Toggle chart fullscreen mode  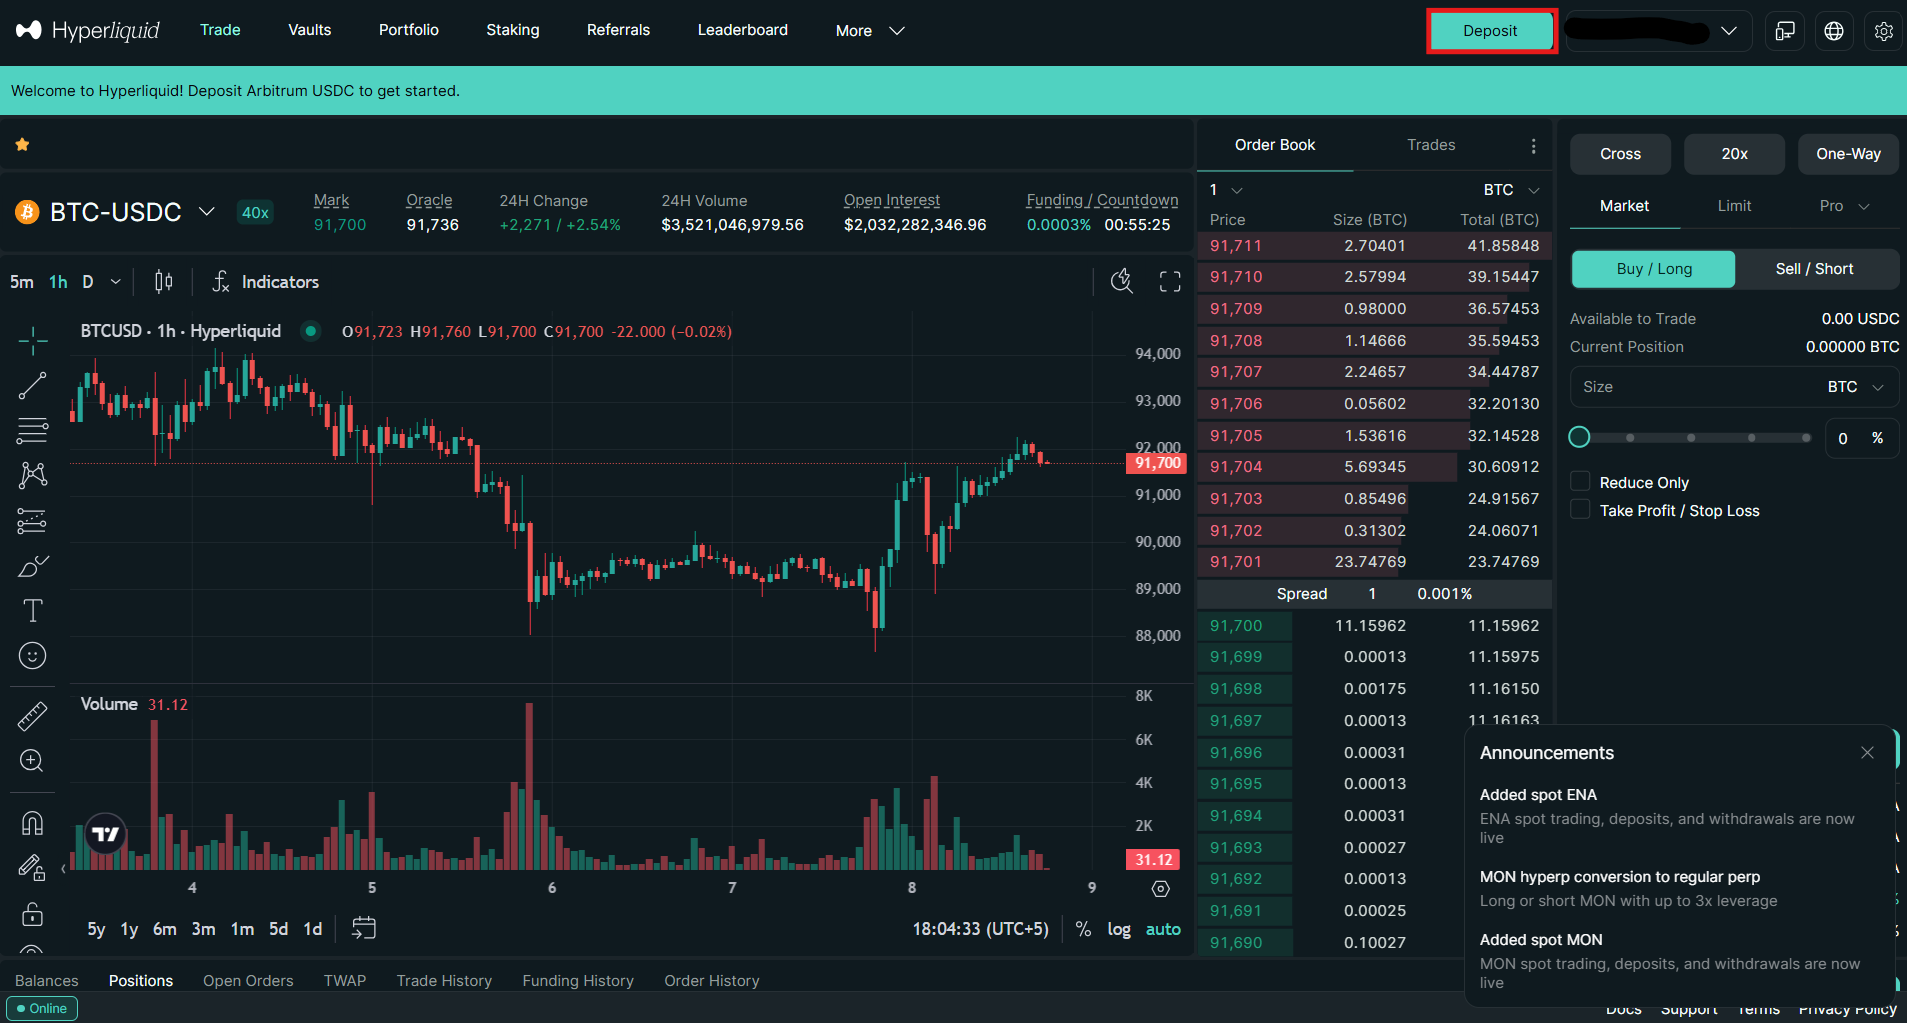click(1170, 282)
